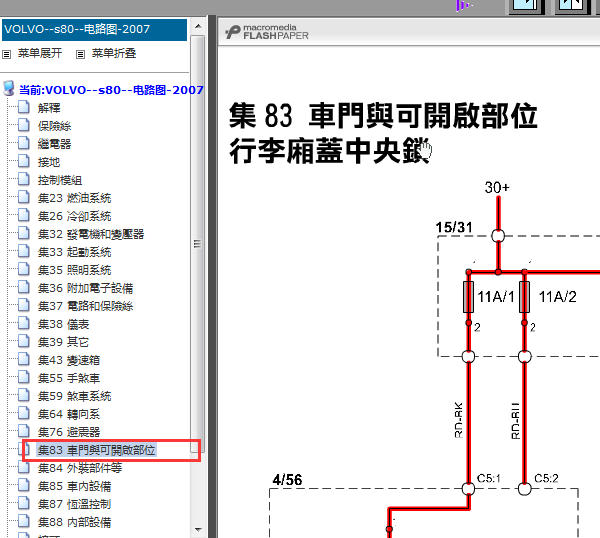Open 集84 外裝部件等 in the tree

coord(80,468)
